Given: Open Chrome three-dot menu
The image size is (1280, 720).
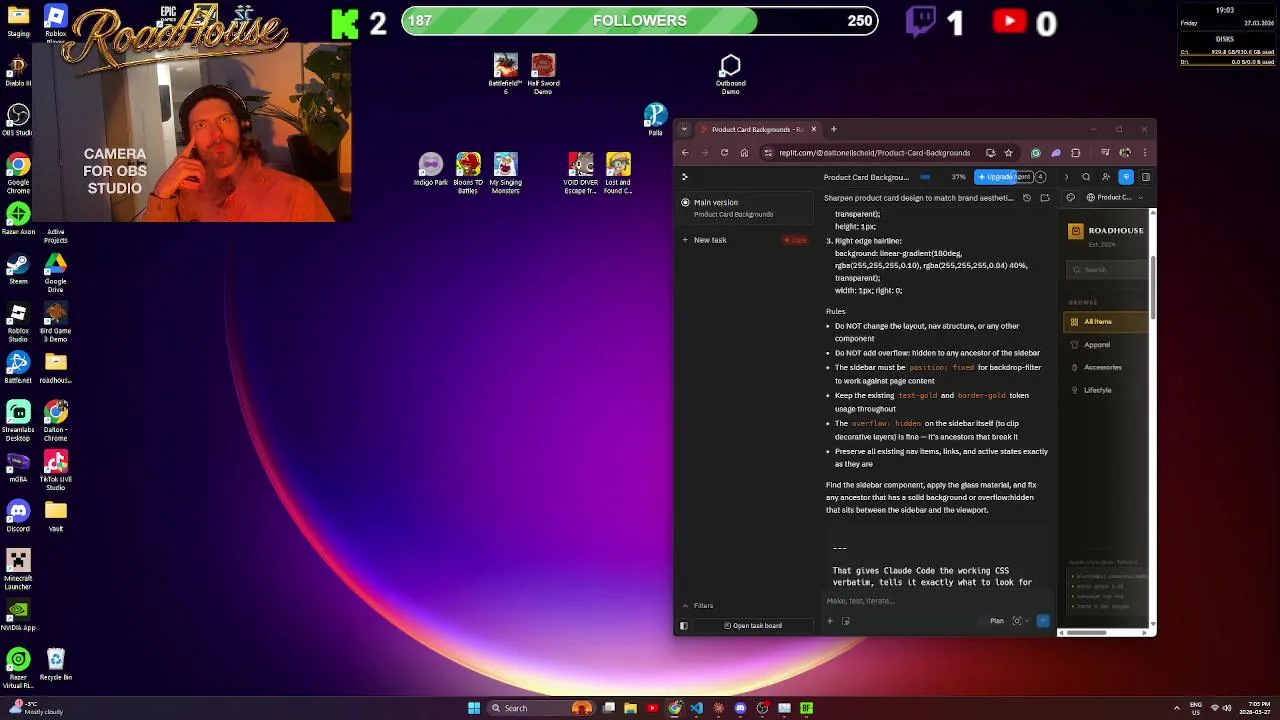Looking at the screenshot, I should pos(1145,153).
